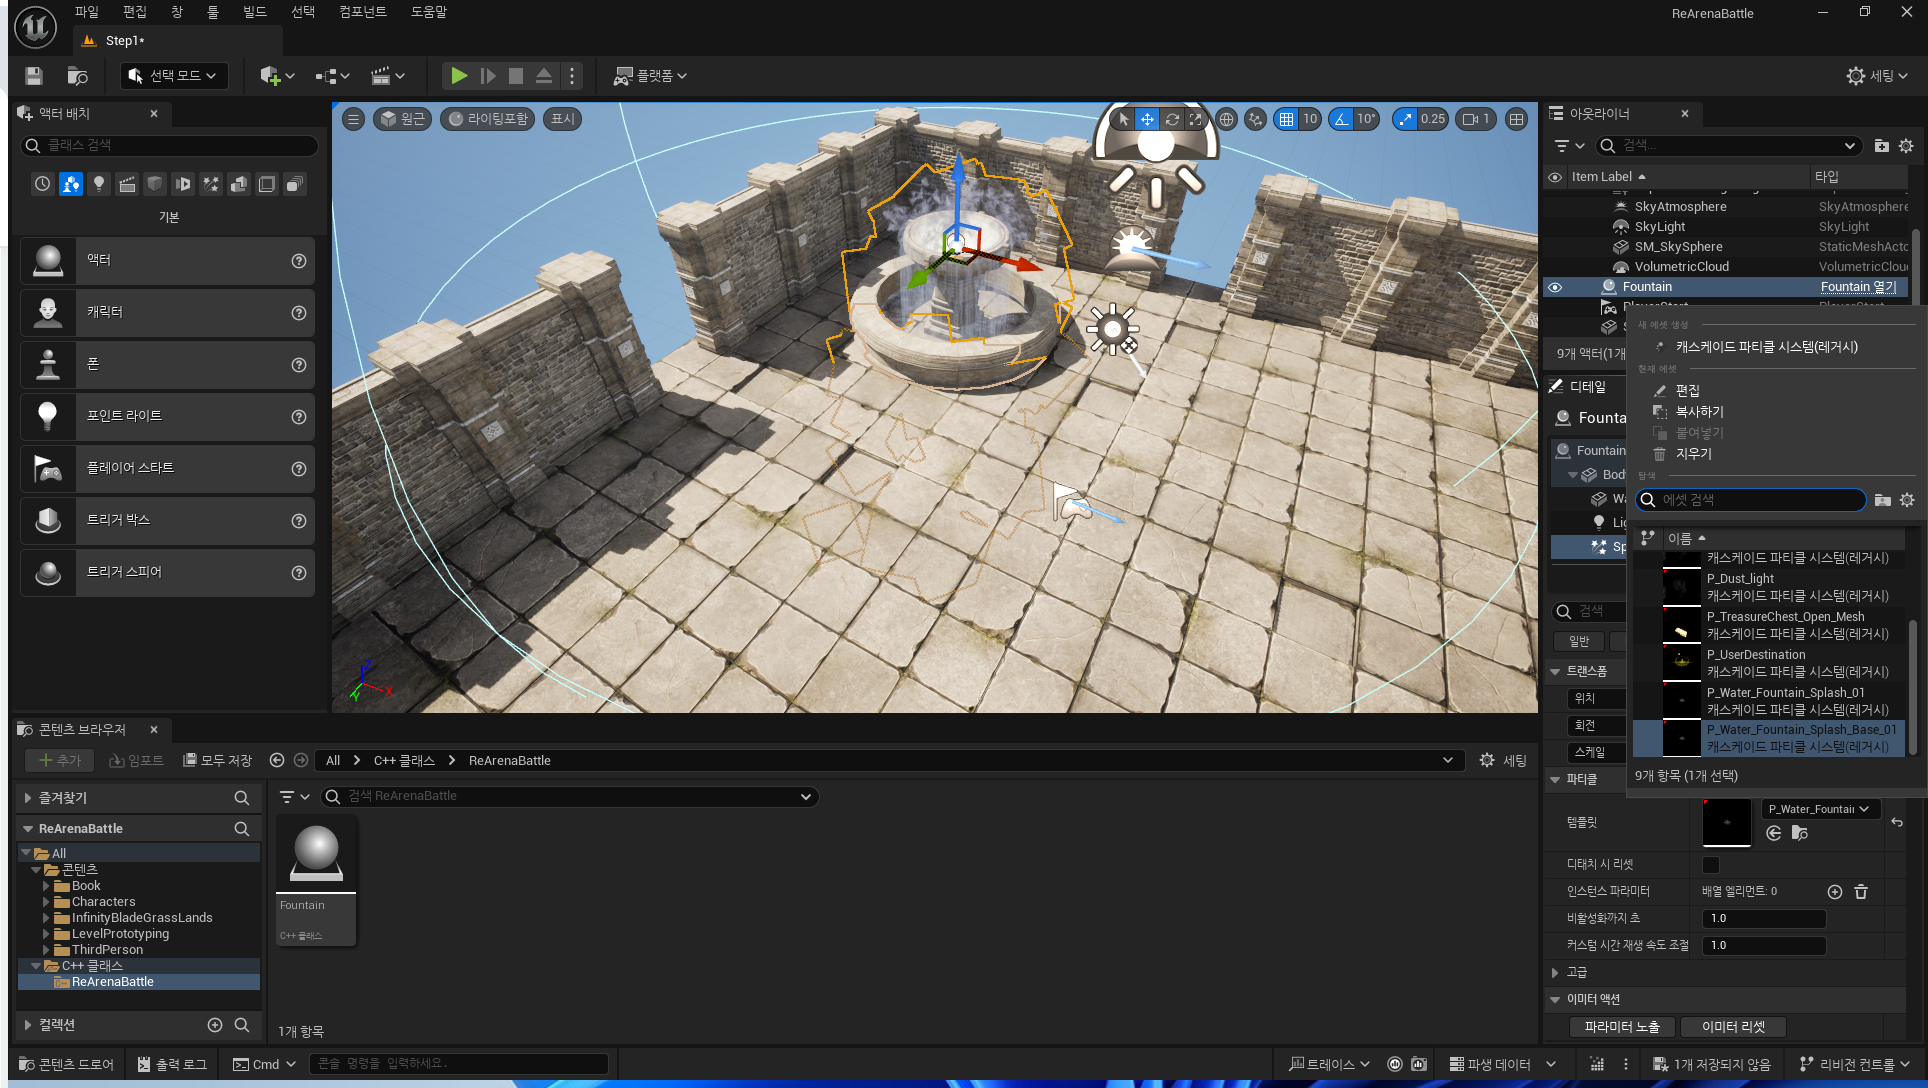The width and height of the screenshot is (1928, 1088).
Task: Select the rotate transform gizmo tool
Action: (x=1172, y=119)
